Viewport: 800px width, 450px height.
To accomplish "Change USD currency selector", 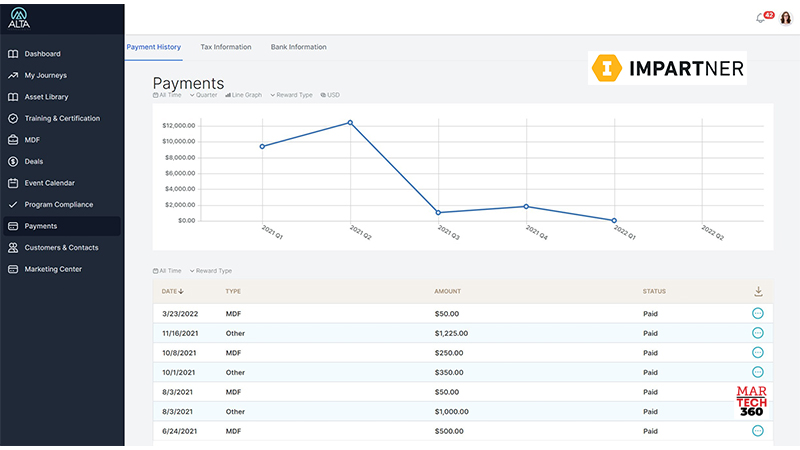I will 330,95.
